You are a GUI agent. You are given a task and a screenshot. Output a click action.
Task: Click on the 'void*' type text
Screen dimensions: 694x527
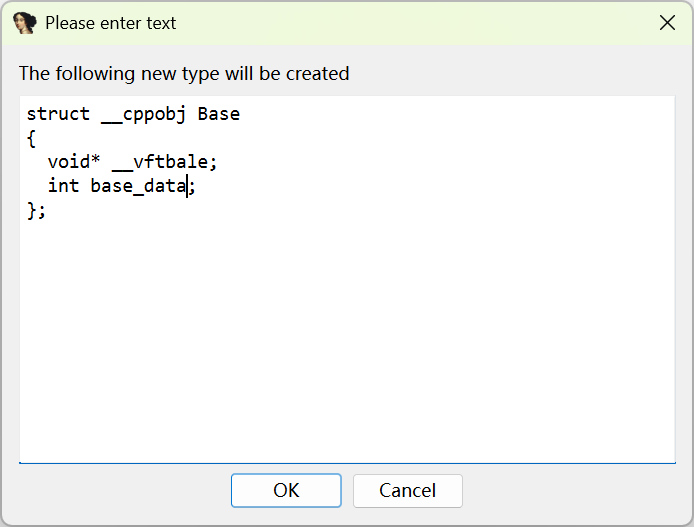(74, 162)
